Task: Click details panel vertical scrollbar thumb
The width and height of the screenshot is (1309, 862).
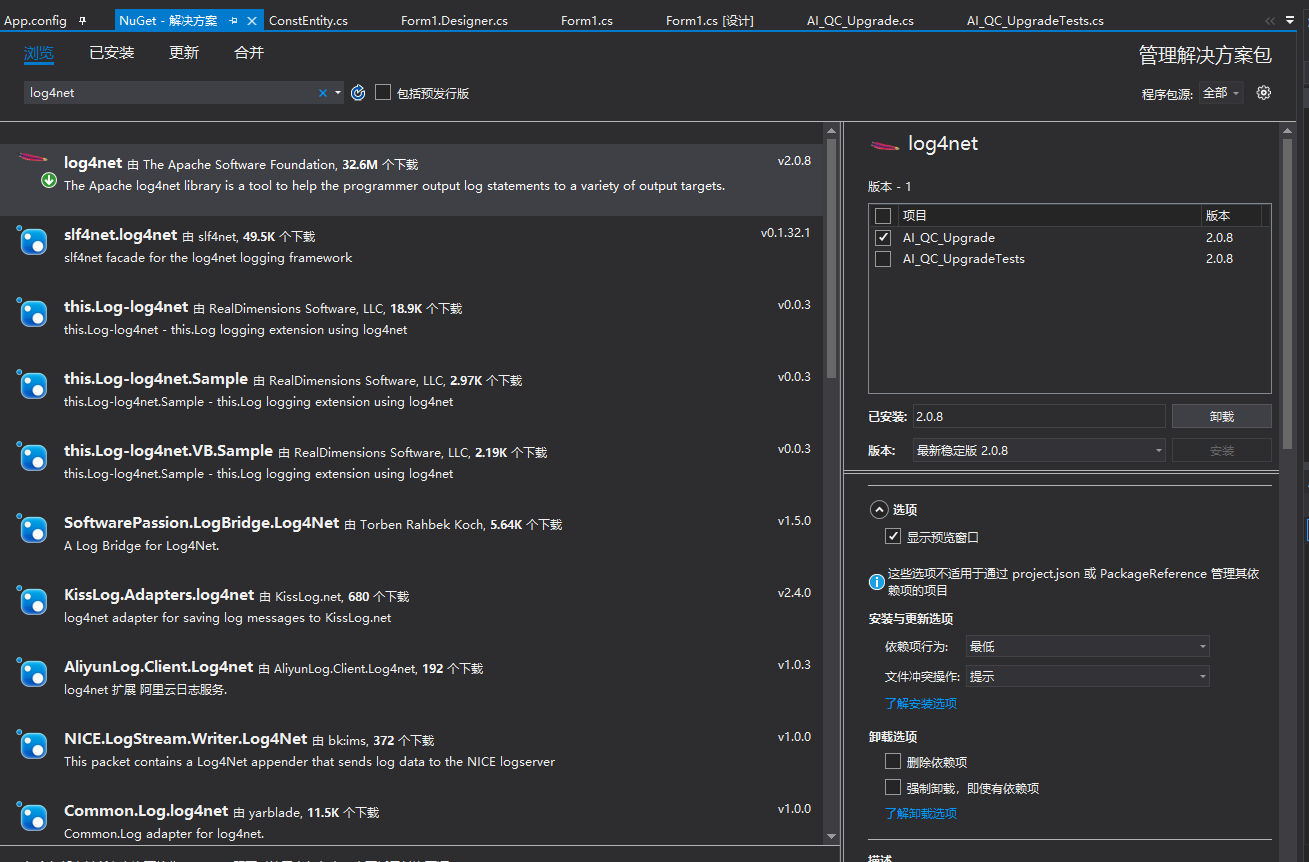Action: 1288,295
